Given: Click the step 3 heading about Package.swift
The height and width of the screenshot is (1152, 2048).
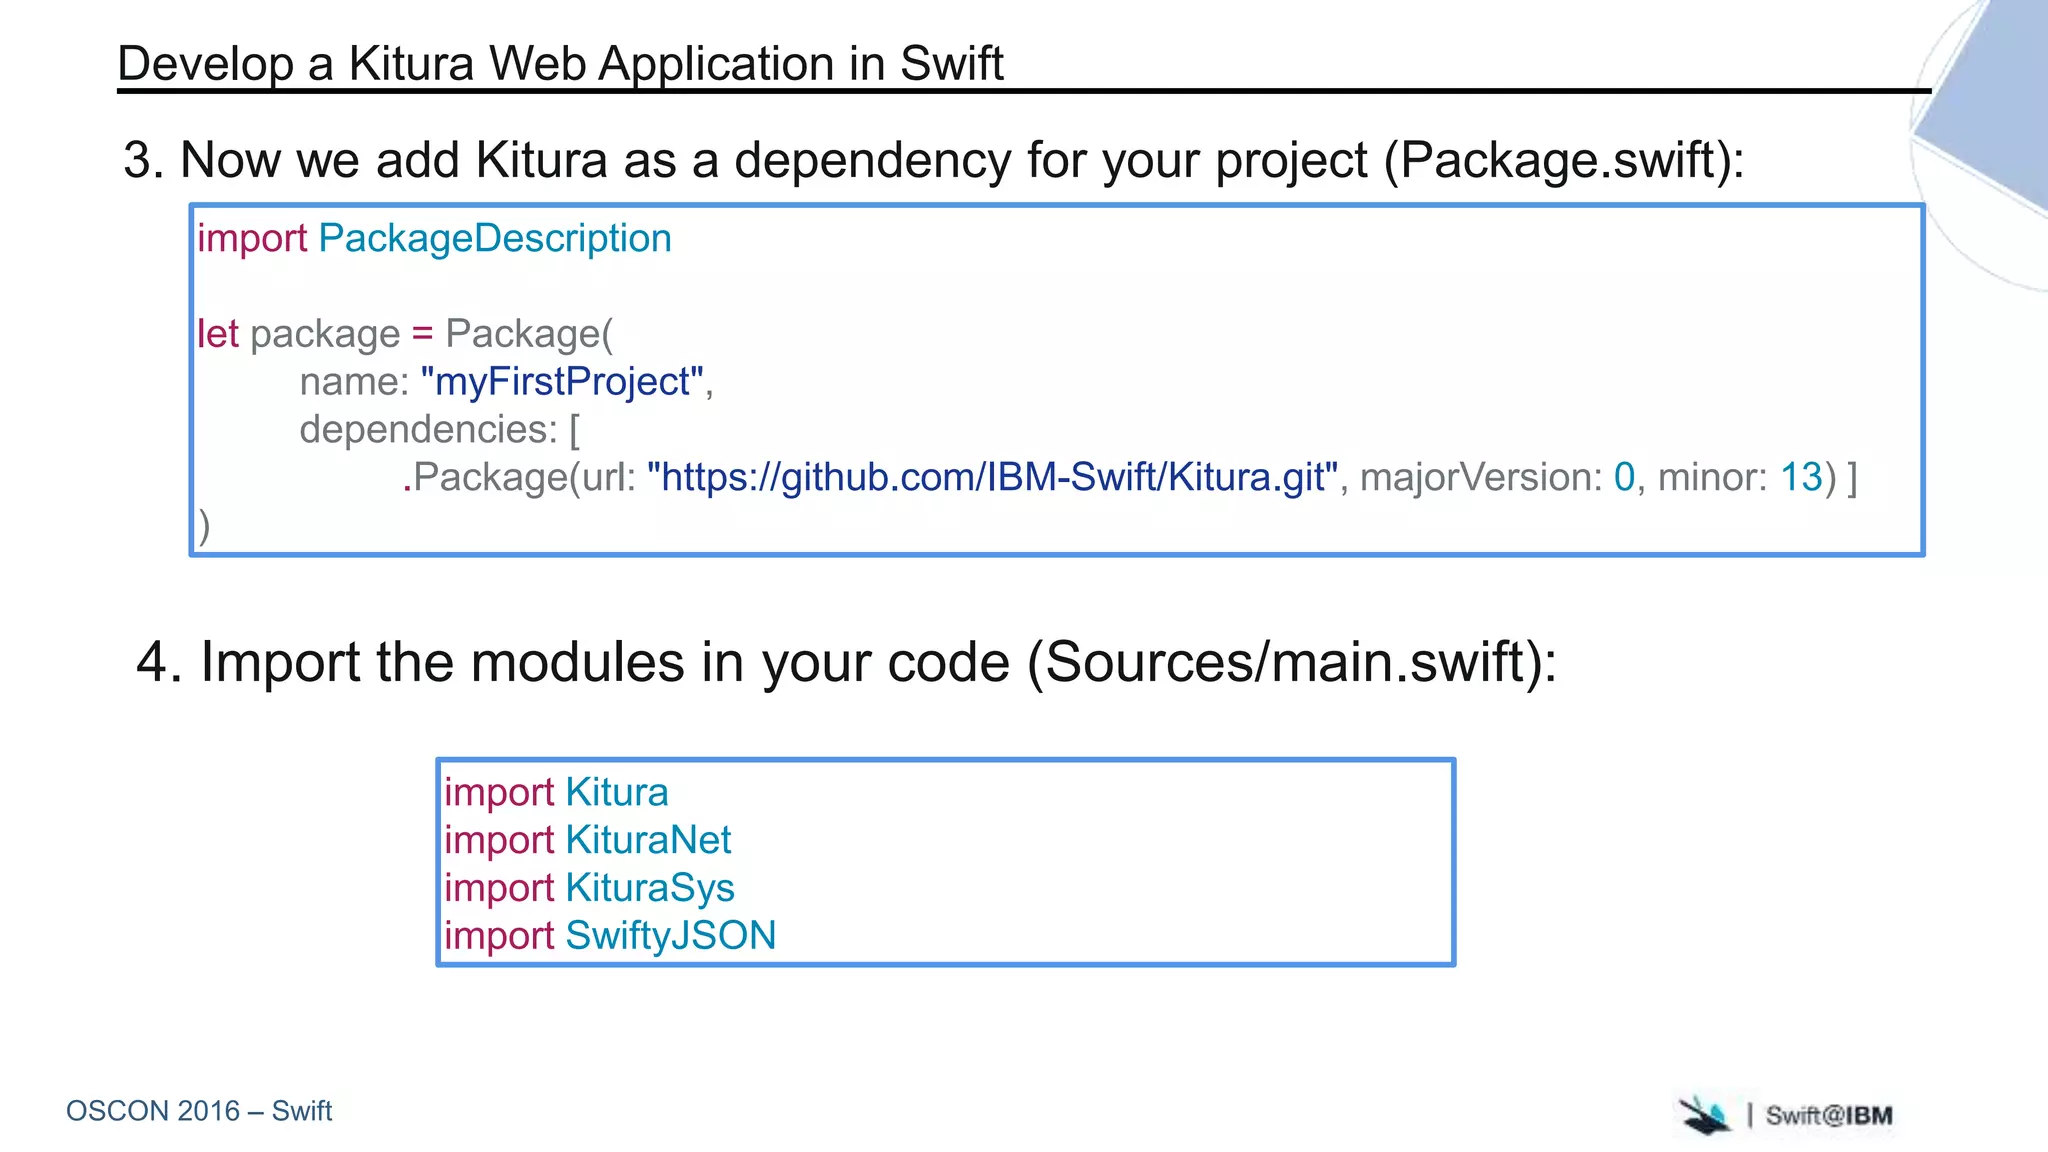Looking at the screenshot, I should pos(933,160).
